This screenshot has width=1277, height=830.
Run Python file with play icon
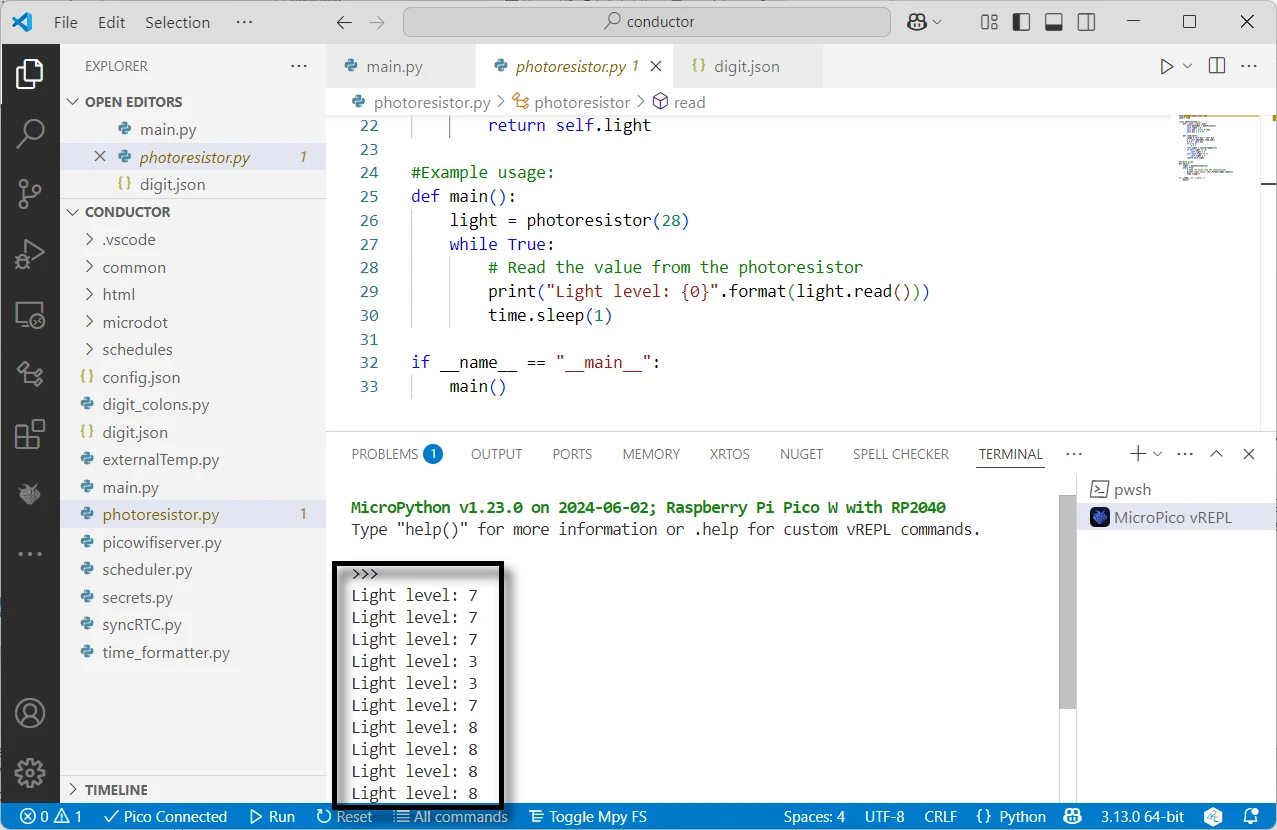click(1166, 66)
